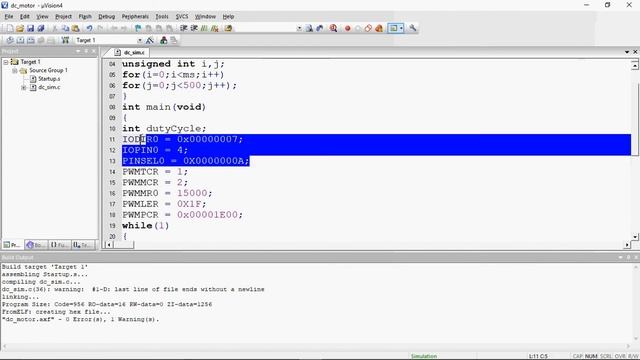Viewport: 640px width, 360px height.
Task: Open Build Output panel options arrow
Action: (x=620, y=257)
